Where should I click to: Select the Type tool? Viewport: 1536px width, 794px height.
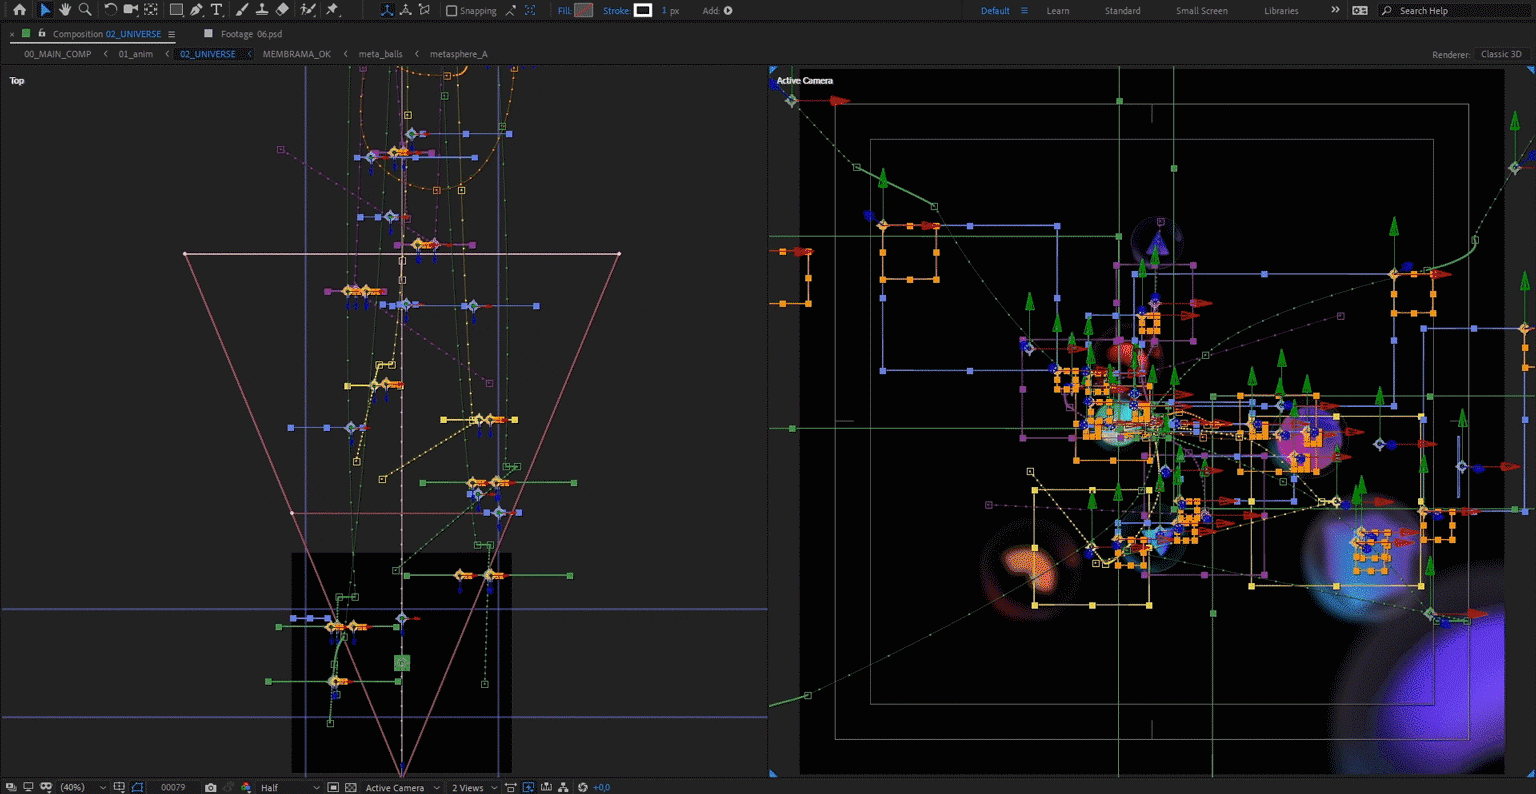coord(216,10)
